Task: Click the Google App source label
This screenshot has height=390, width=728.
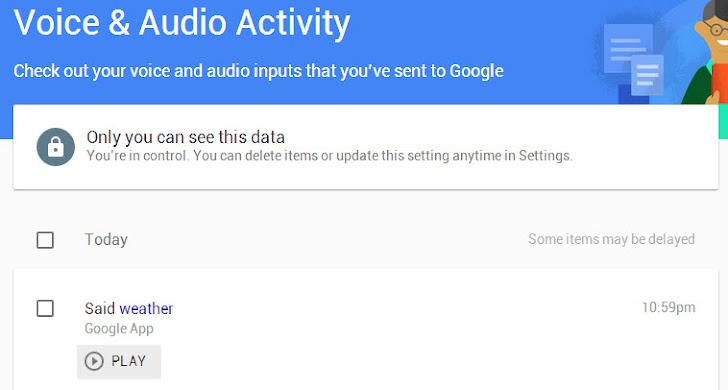Action: coord(119,329)
